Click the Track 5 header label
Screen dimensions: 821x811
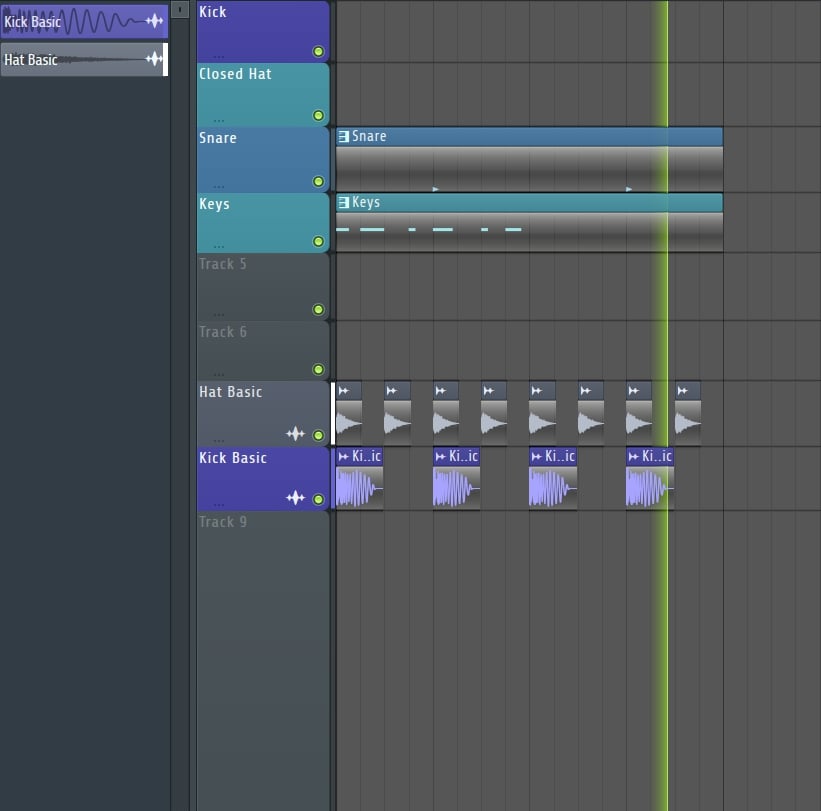point(222,264)
